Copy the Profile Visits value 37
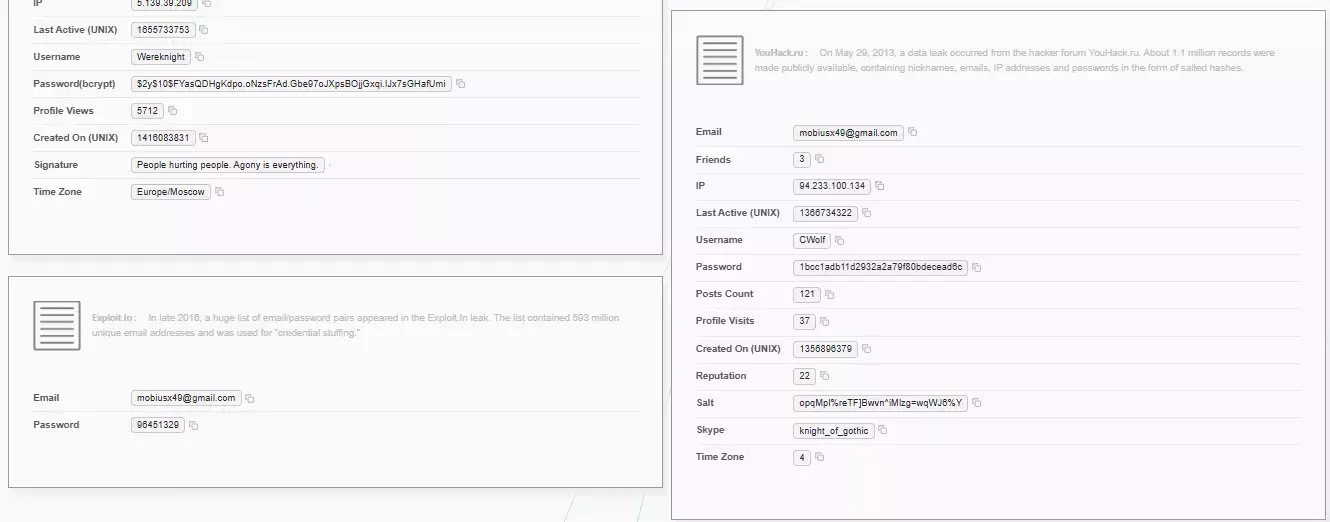The image size is (1330, 522). [x=825, y=321]
